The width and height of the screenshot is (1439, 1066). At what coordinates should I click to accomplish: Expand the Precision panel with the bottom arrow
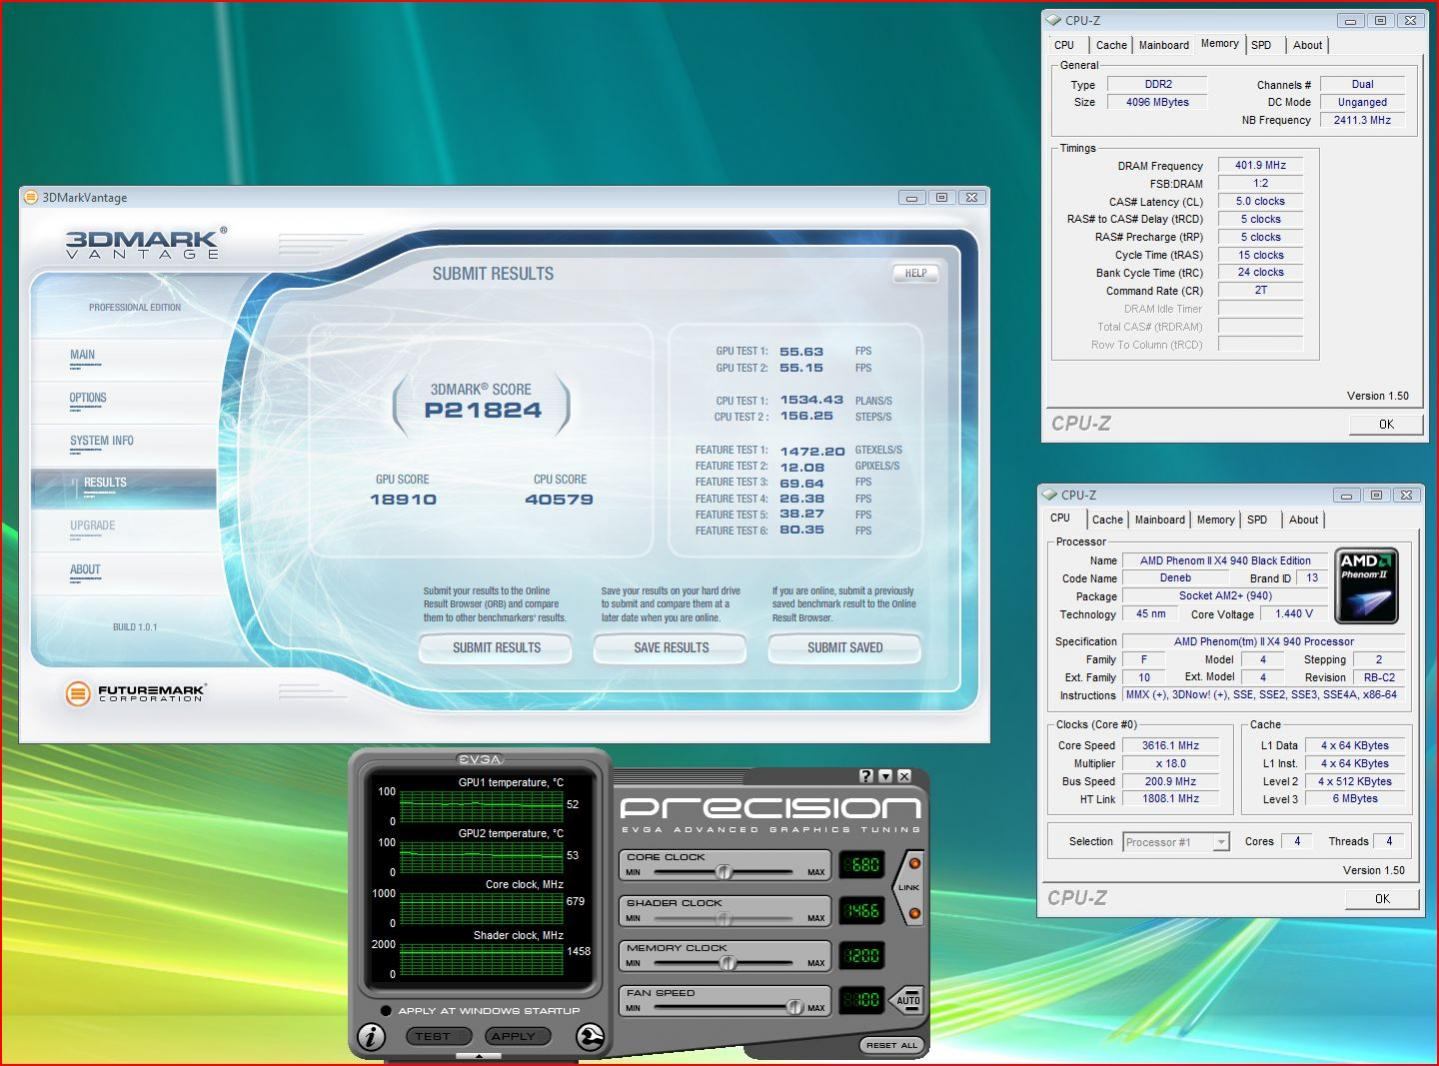coord(479,1056)
